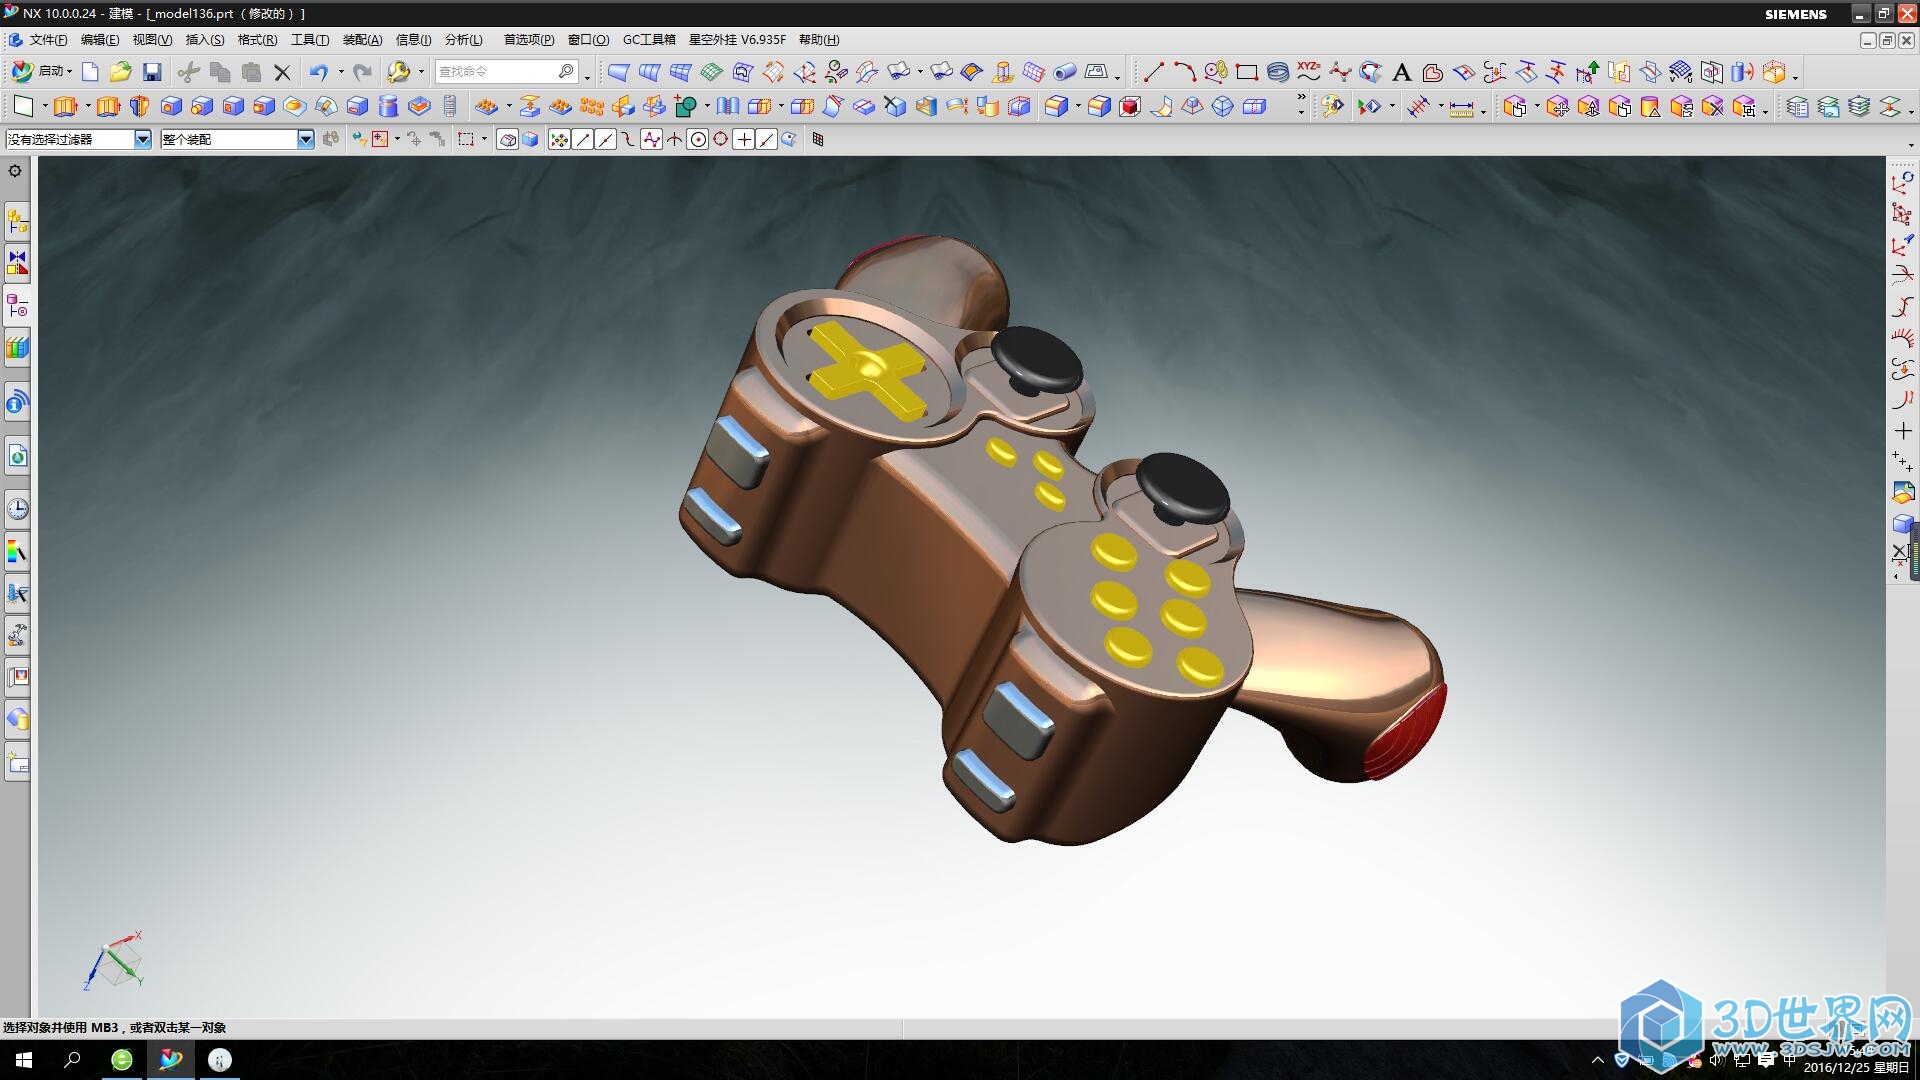Screen dimensions: 1920x1080
Task: Save the part with the floppy icon
Action: pyautogui.click(x=152, y=71)
